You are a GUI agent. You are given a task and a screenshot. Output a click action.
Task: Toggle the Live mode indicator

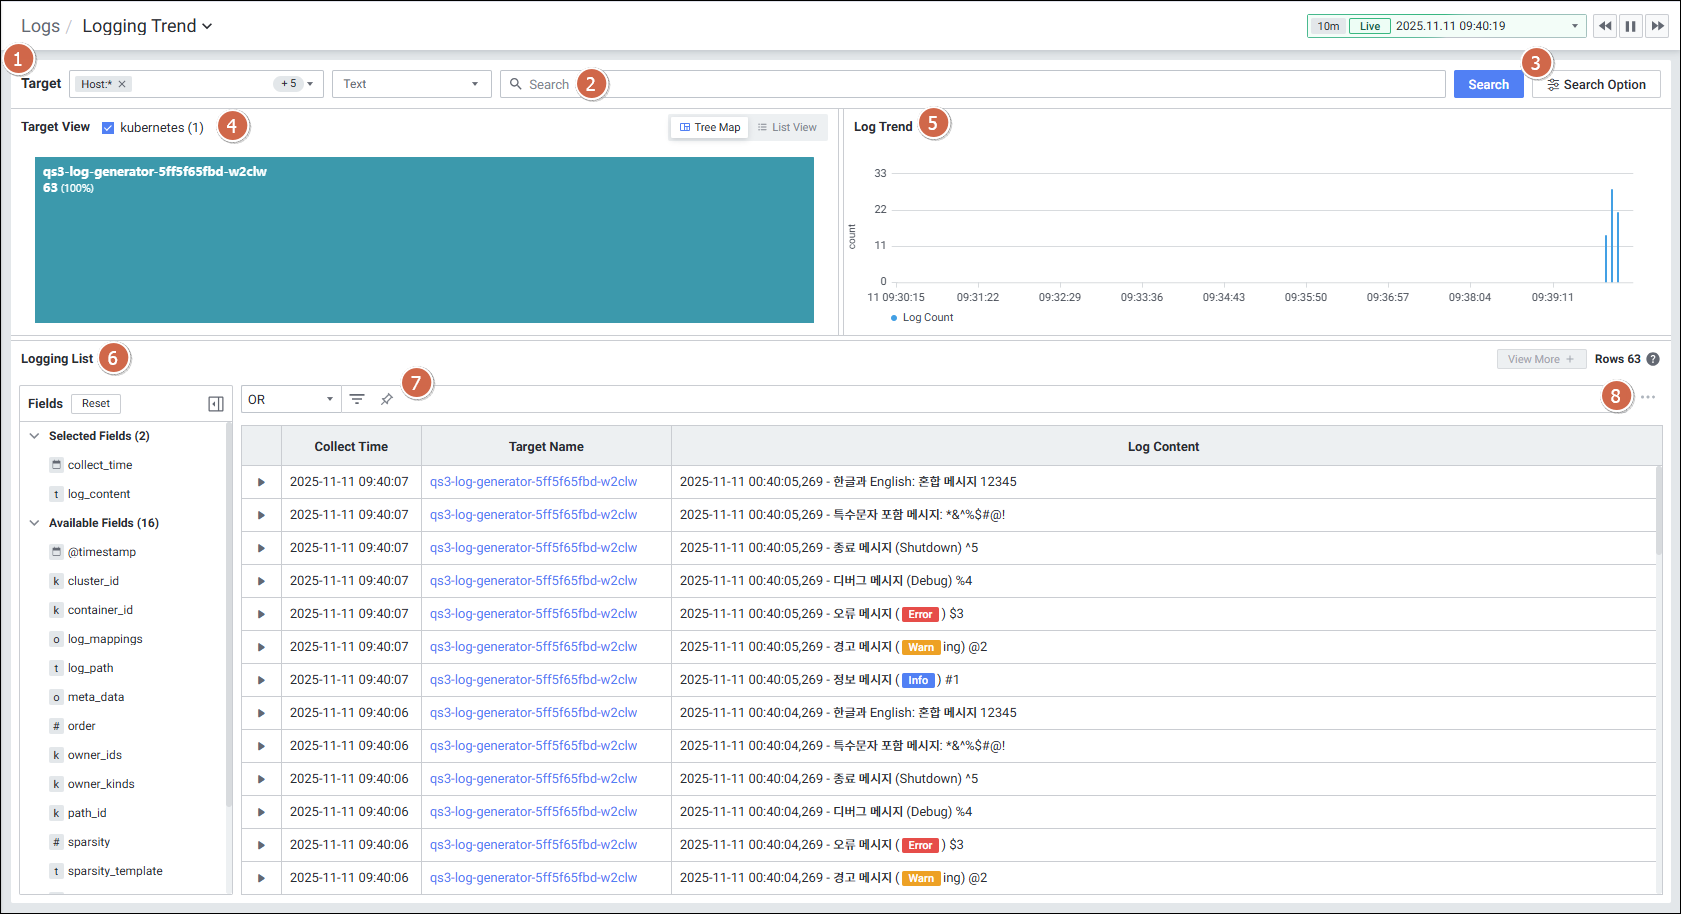pyautogui.click(x=1369, y=26)
